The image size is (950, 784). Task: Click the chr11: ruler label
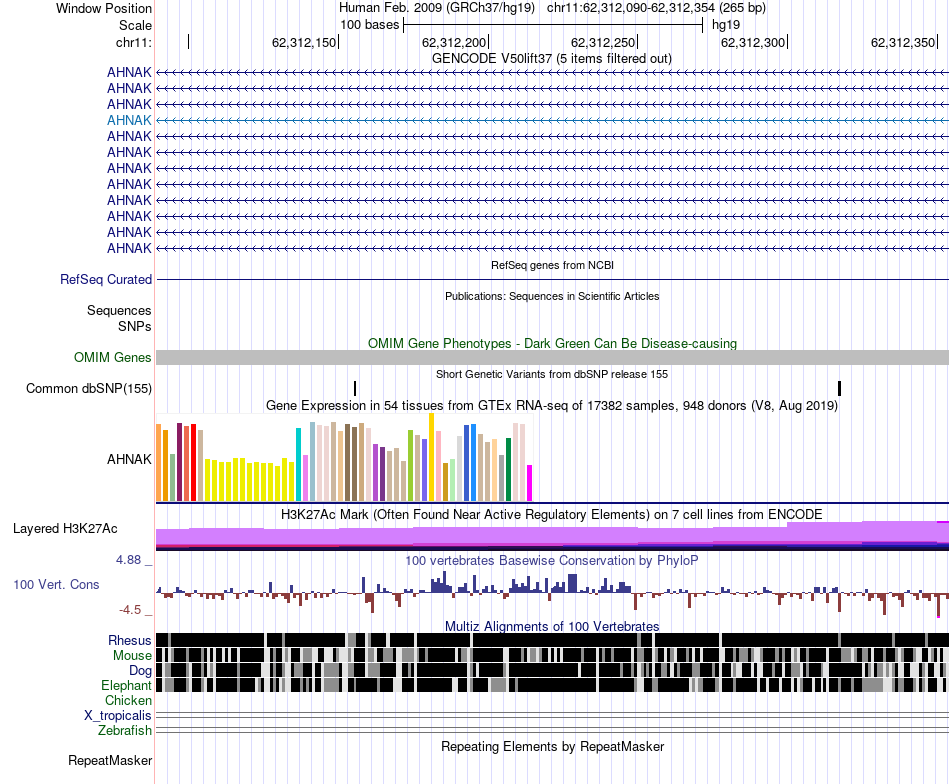coord(134,42)
